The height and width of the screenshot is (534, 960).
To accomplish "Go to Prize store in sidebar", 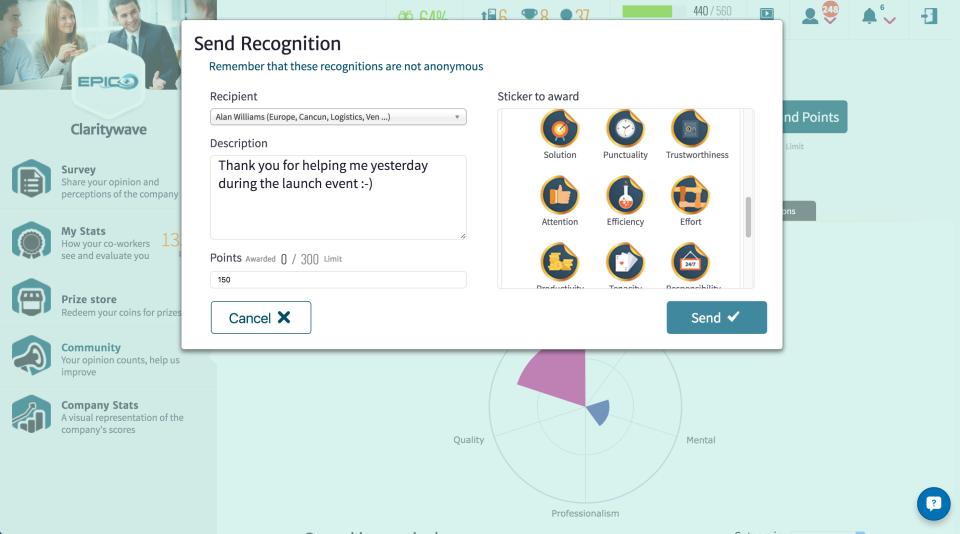I will [88, 299].
